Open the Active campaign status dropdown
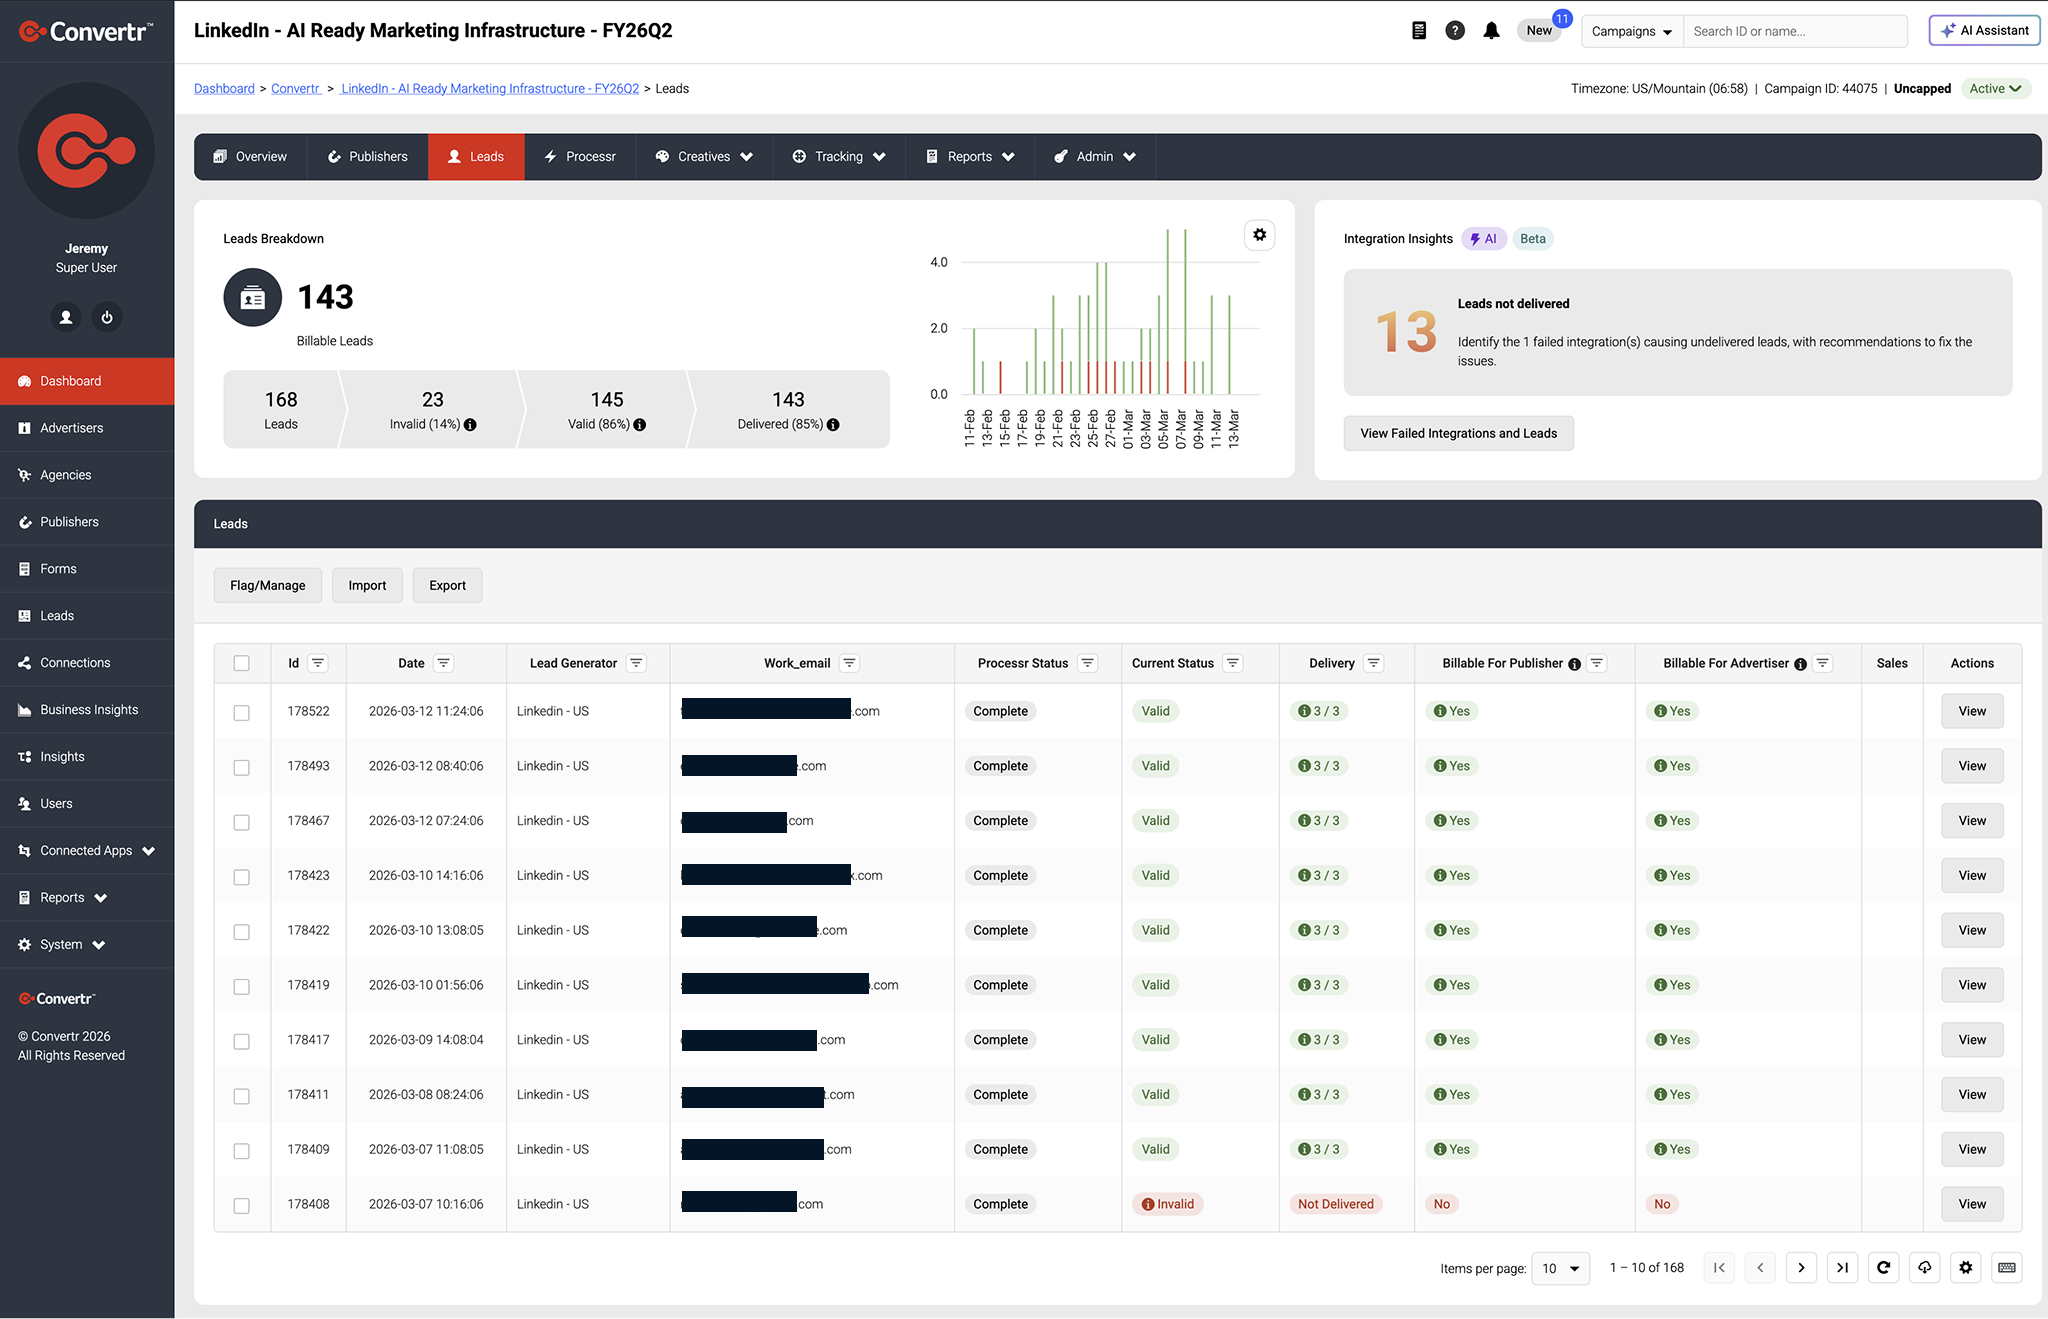This screenshot has width=2048, height=1319. pos(1996,88)
